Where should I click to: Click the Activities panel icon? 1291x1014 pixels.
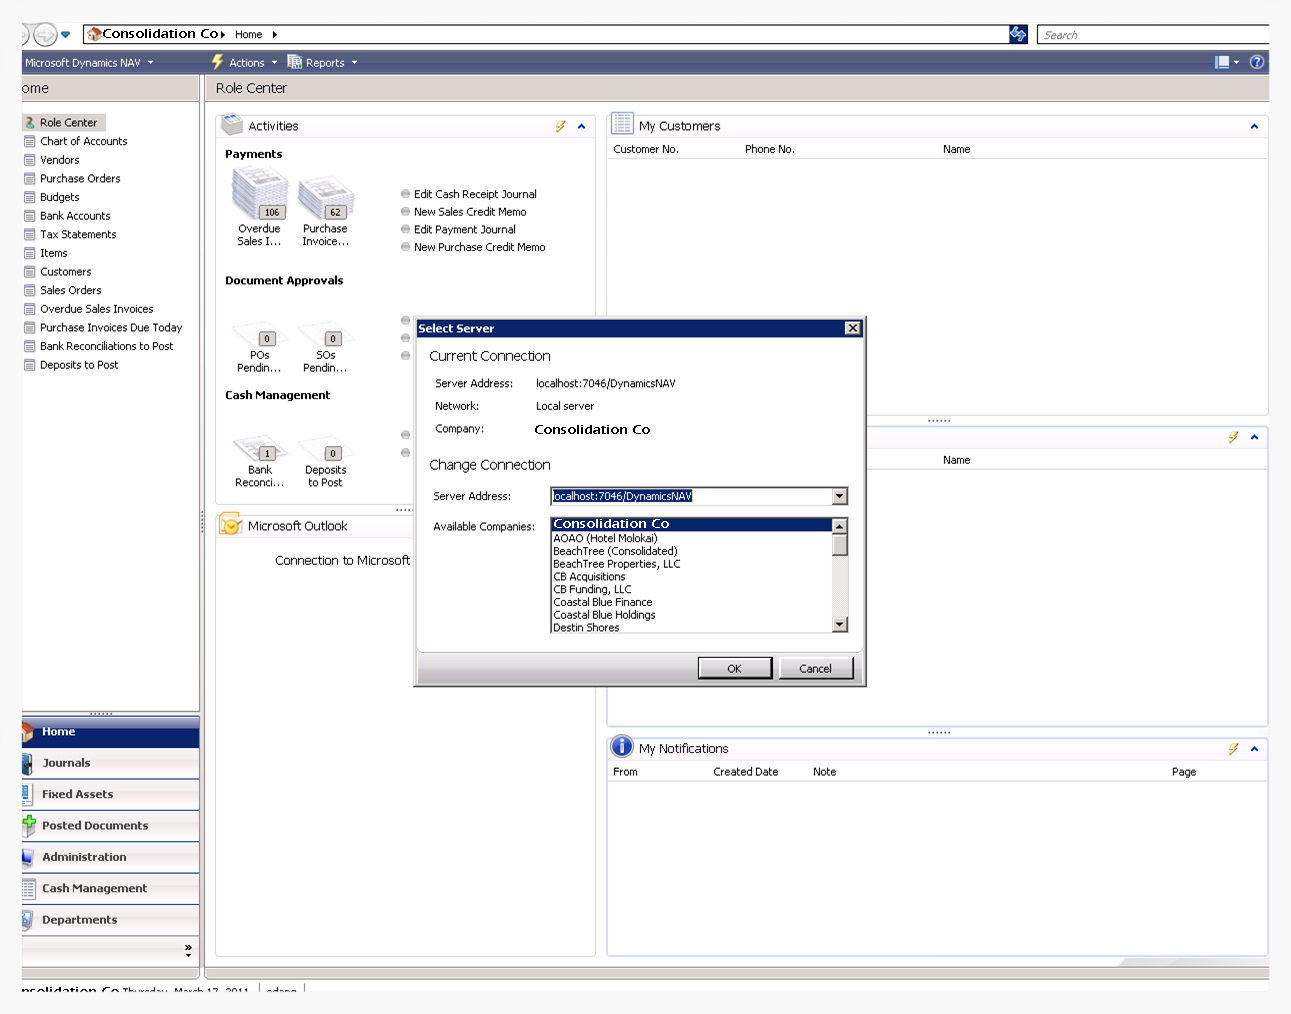click(232, 125)
